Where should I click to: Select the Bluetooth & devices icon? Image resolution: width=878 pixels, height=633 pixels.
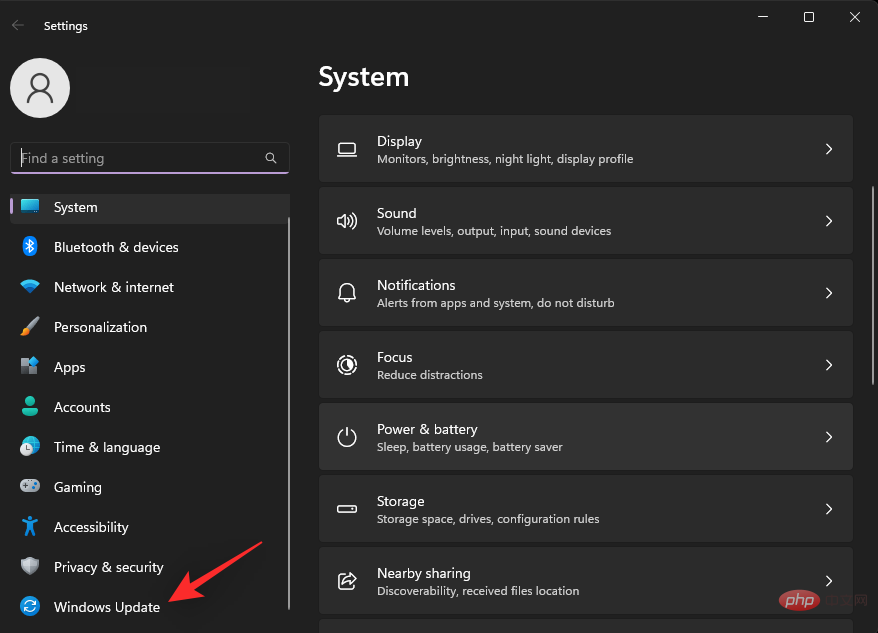click(29, 247)
